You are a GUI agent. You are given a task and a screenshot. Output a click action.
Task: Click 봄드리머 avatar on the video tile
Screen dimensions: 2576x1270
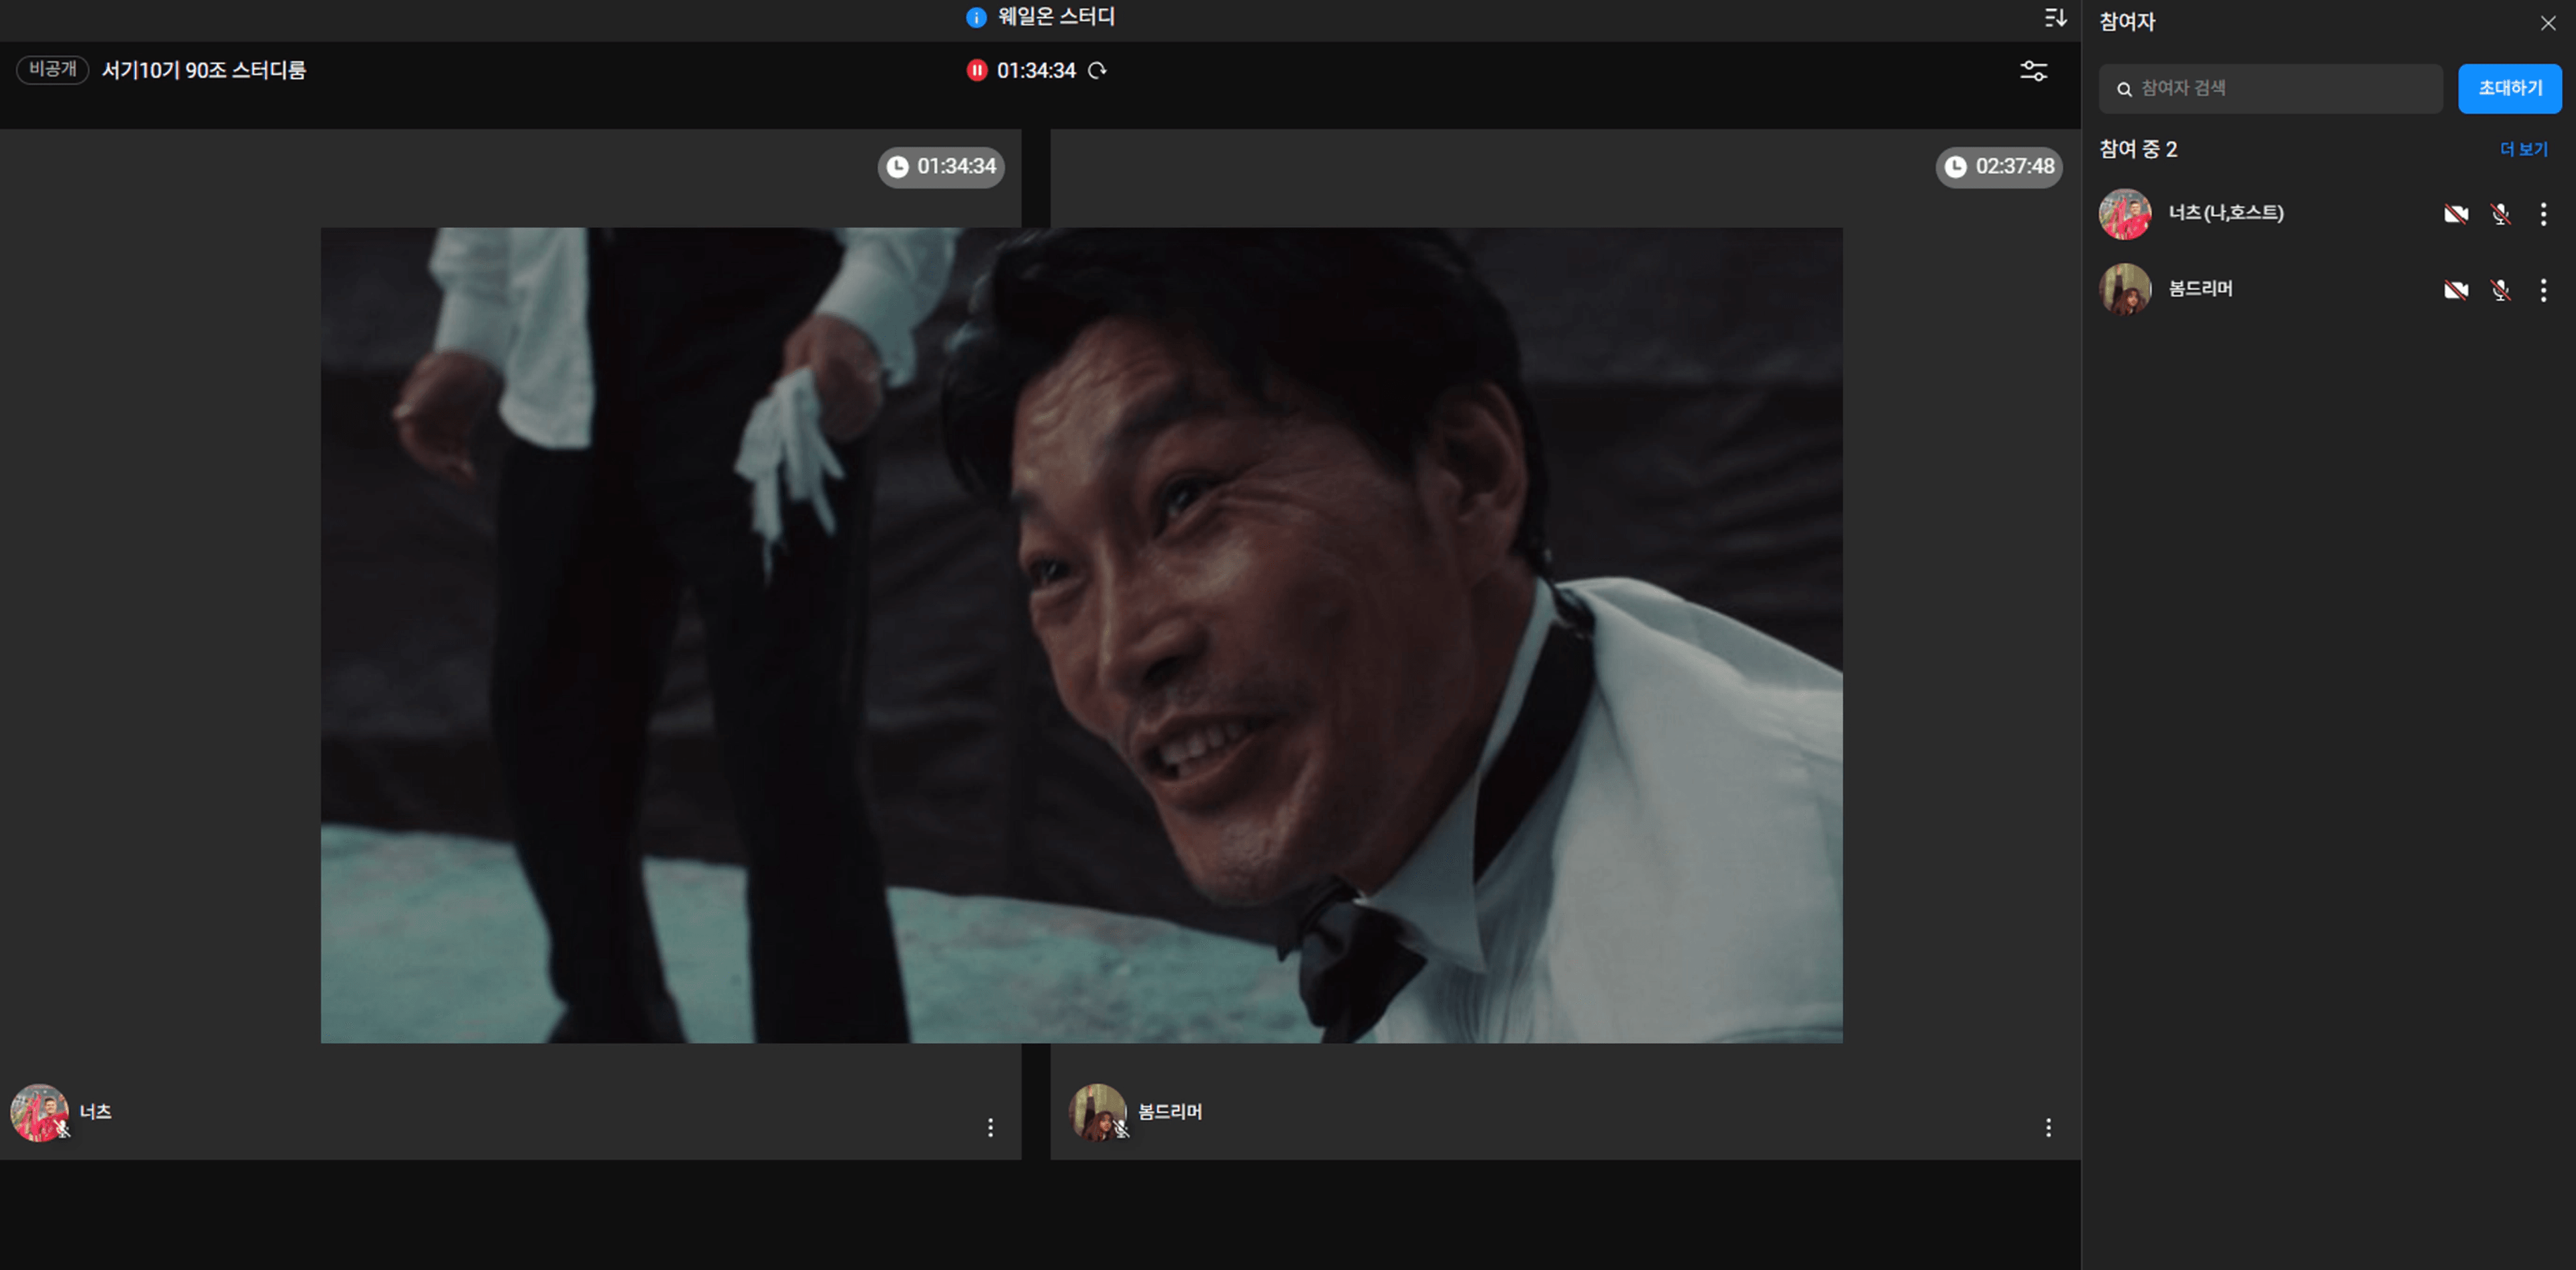[x=1097, y=1112]
